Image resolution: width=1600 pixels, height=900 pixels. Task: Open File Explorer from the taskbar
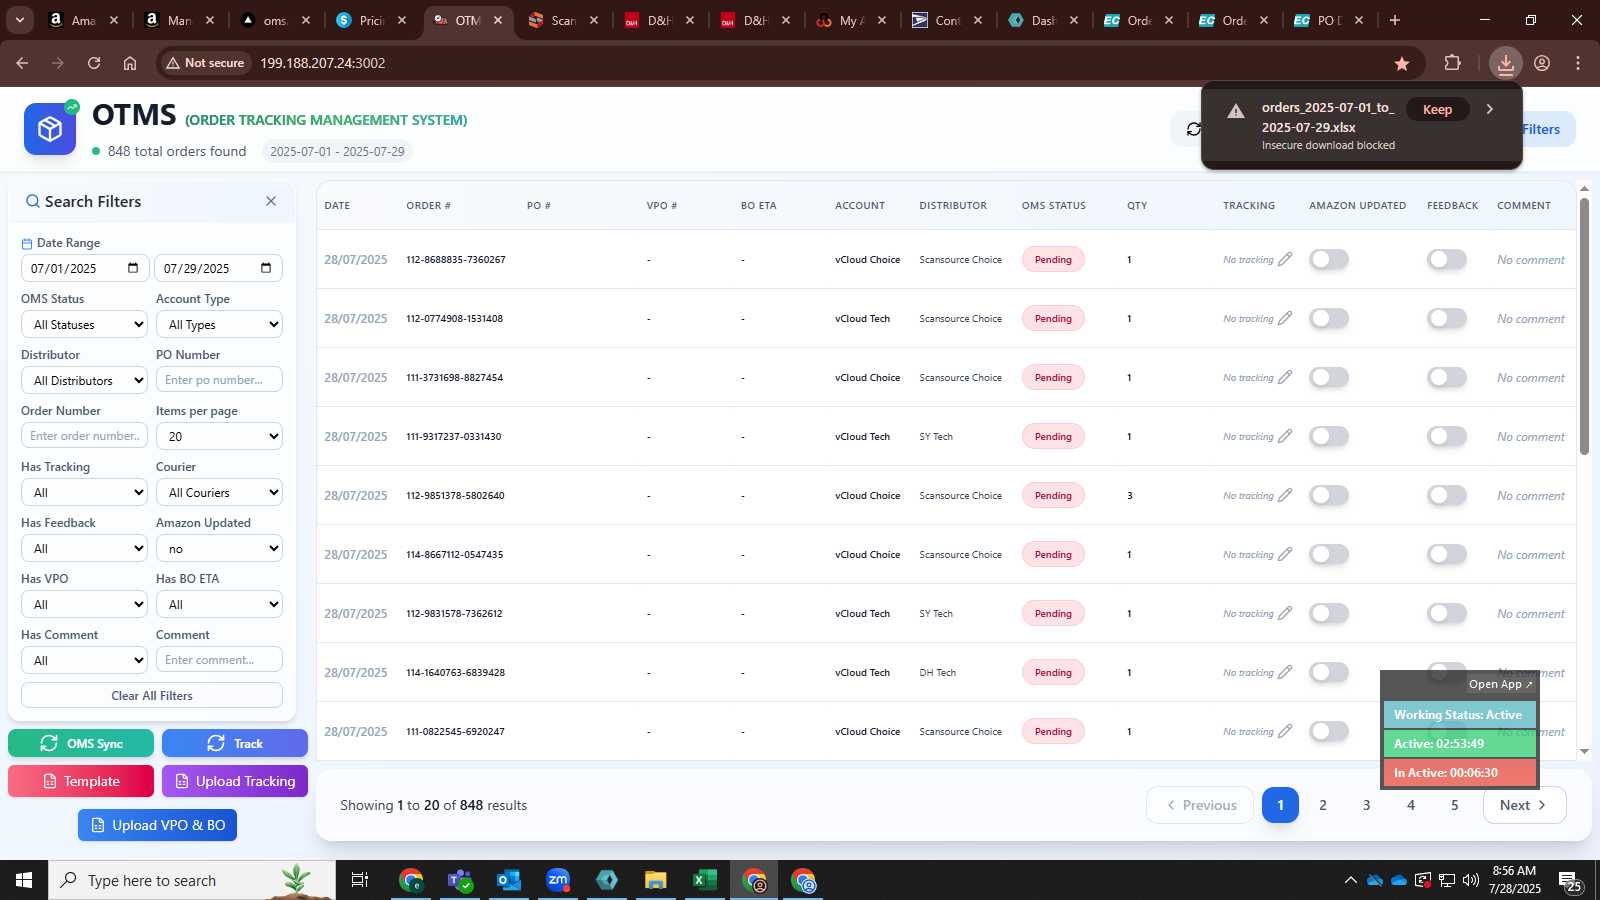[x=656, y=880]
